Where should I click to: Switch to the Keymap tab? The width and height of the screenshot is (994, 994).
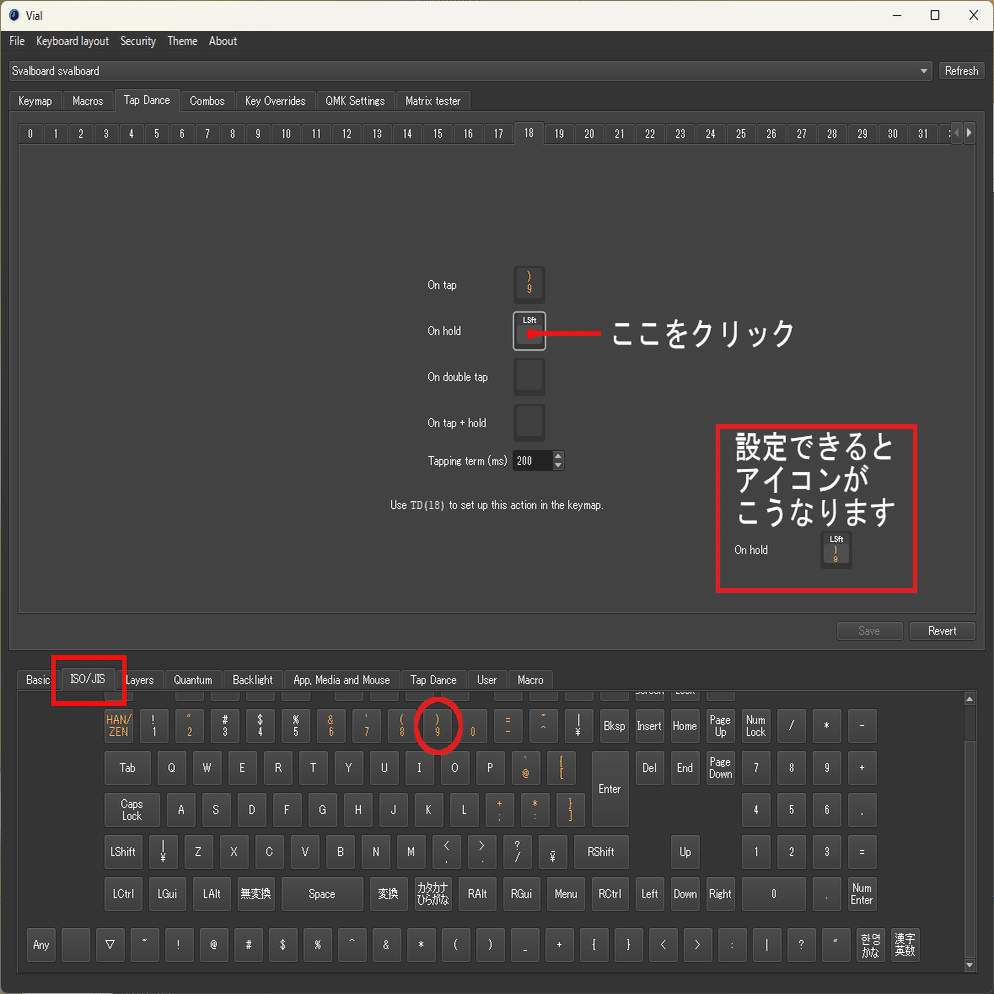click(35, 101)
